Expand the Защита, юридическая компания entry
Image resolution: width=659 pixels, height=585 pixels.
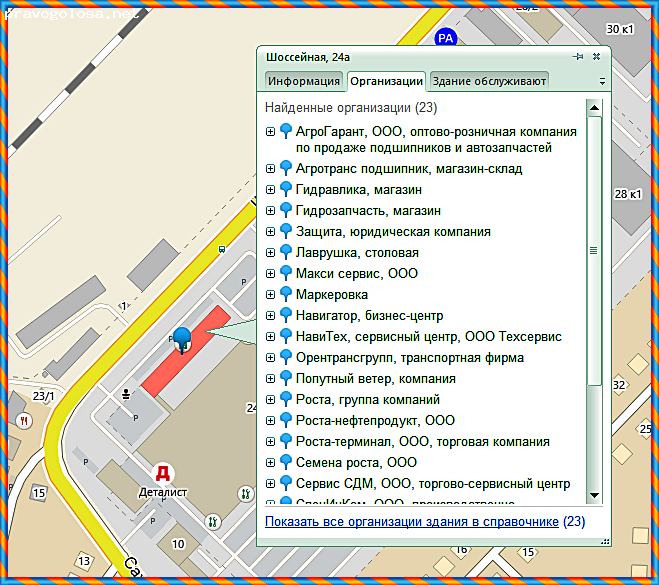270,231
